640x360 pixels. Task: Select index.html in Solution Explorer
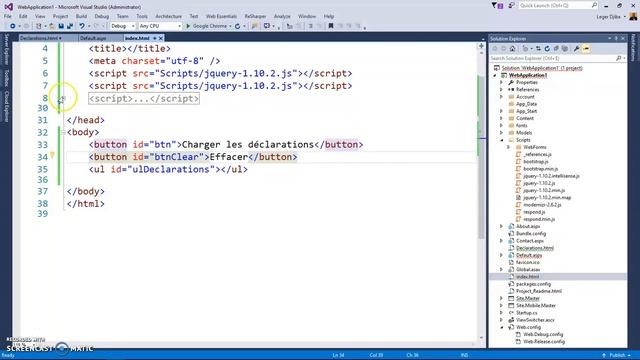click(527, 277)
